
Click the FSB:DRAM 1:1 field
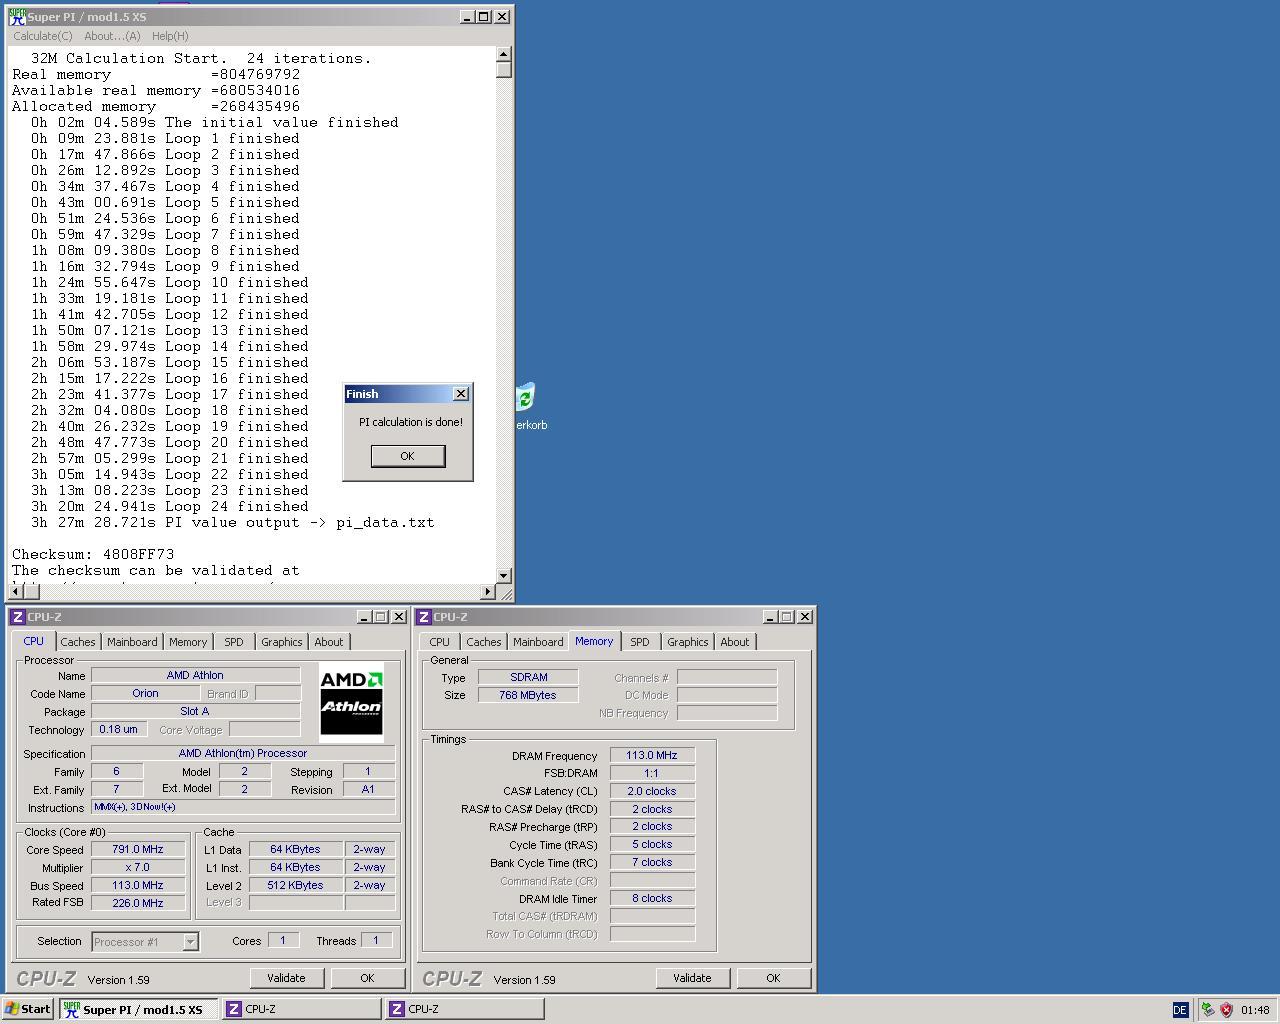(x=652, y=773)
